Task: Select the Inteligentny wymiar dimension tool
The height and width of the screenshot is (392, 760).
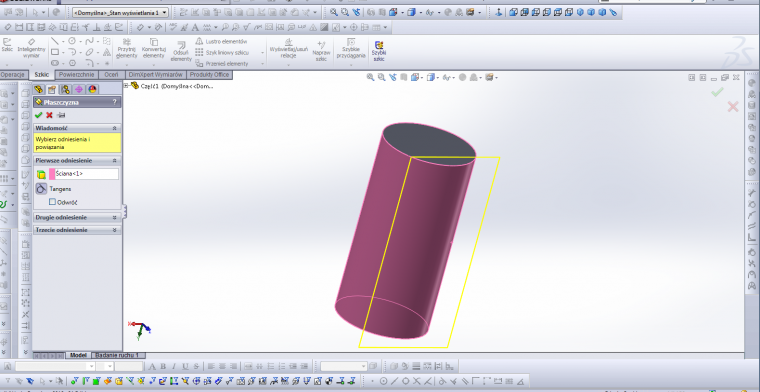Action: [32, 48]
